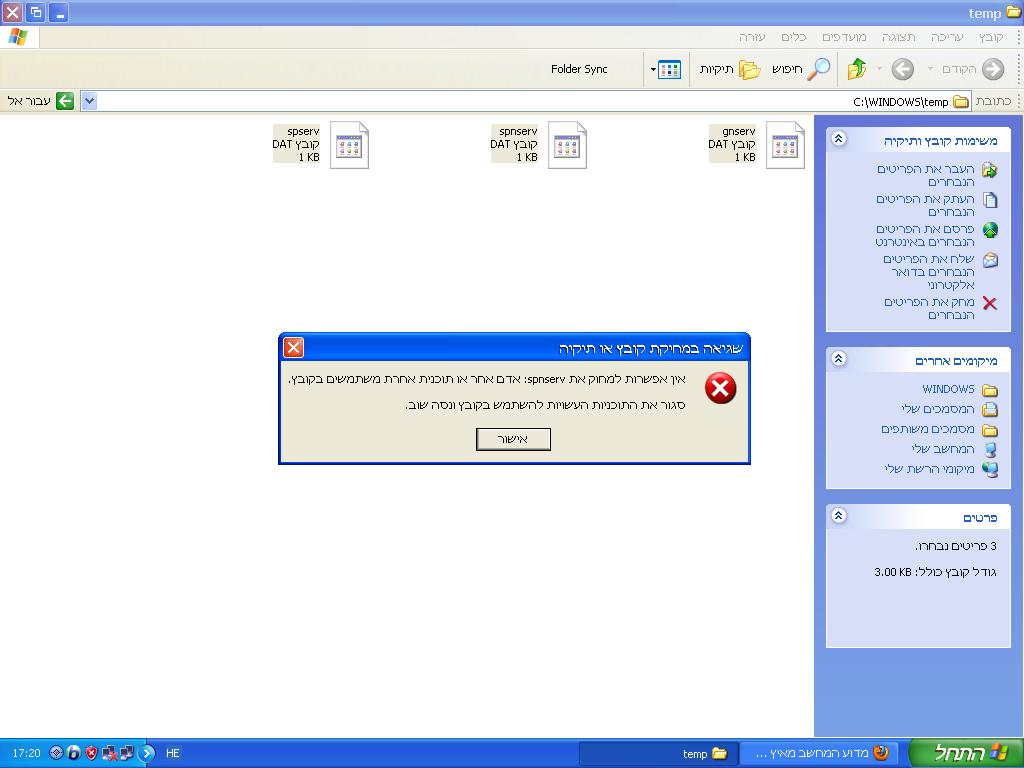Viewport: 1024px width, 768px height.
Task: Open the Views dropdown in toolbar
Action: point(666,69)
